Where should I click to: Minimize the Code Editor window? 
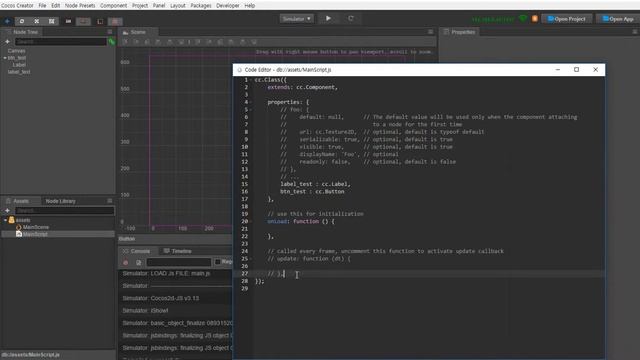pos(558,69)
